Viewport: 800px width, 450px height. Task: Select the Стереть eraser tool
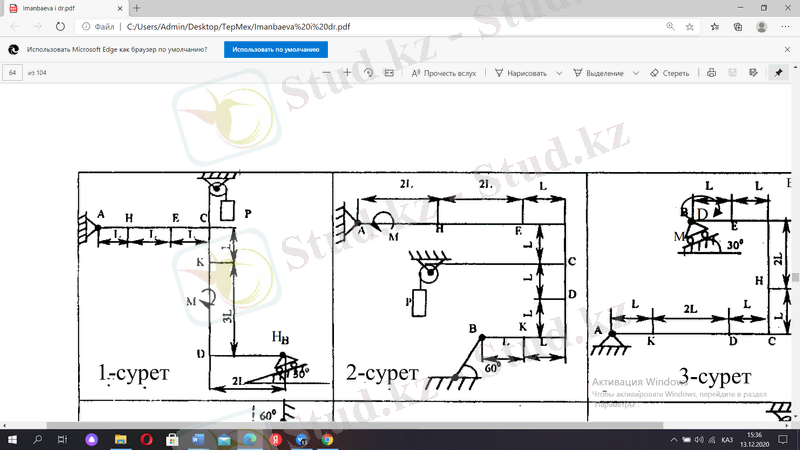[670, 73]
